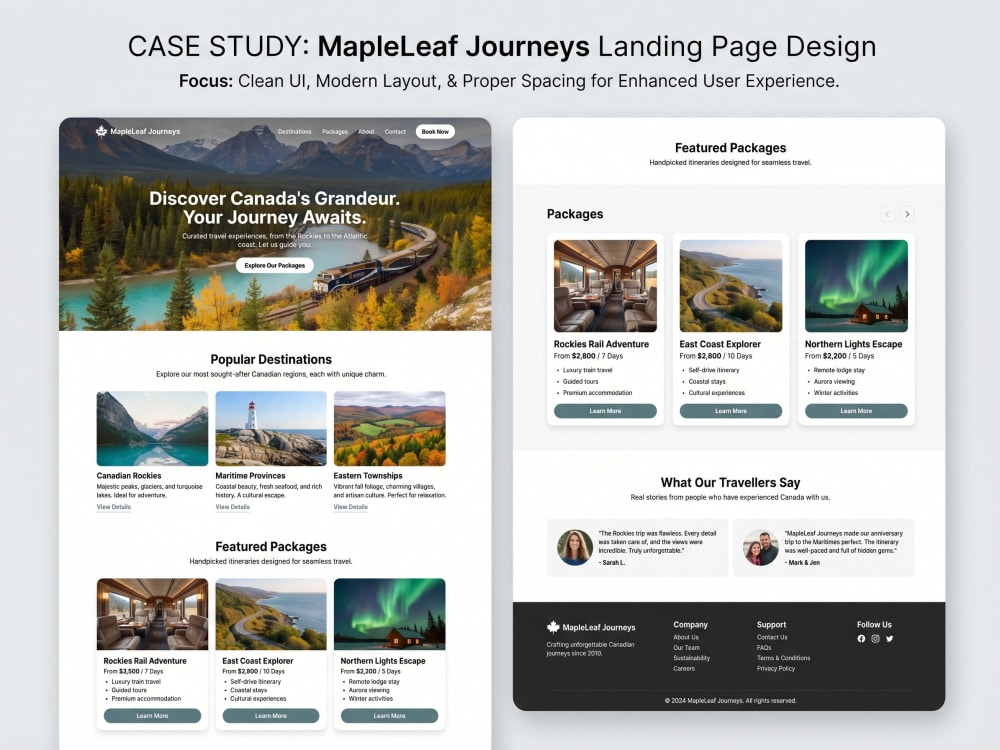The height and width of the screenshot is (750, 1000).
Task: Open the Our Team footer link
Action: point(686,647)
